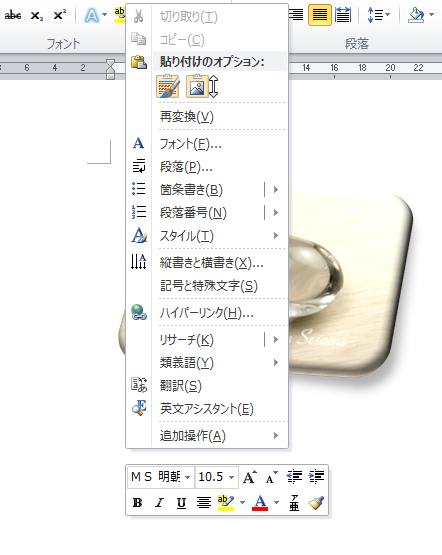Apply the red font color swatch button
This screenshot has width=442, height=555.
260,502
